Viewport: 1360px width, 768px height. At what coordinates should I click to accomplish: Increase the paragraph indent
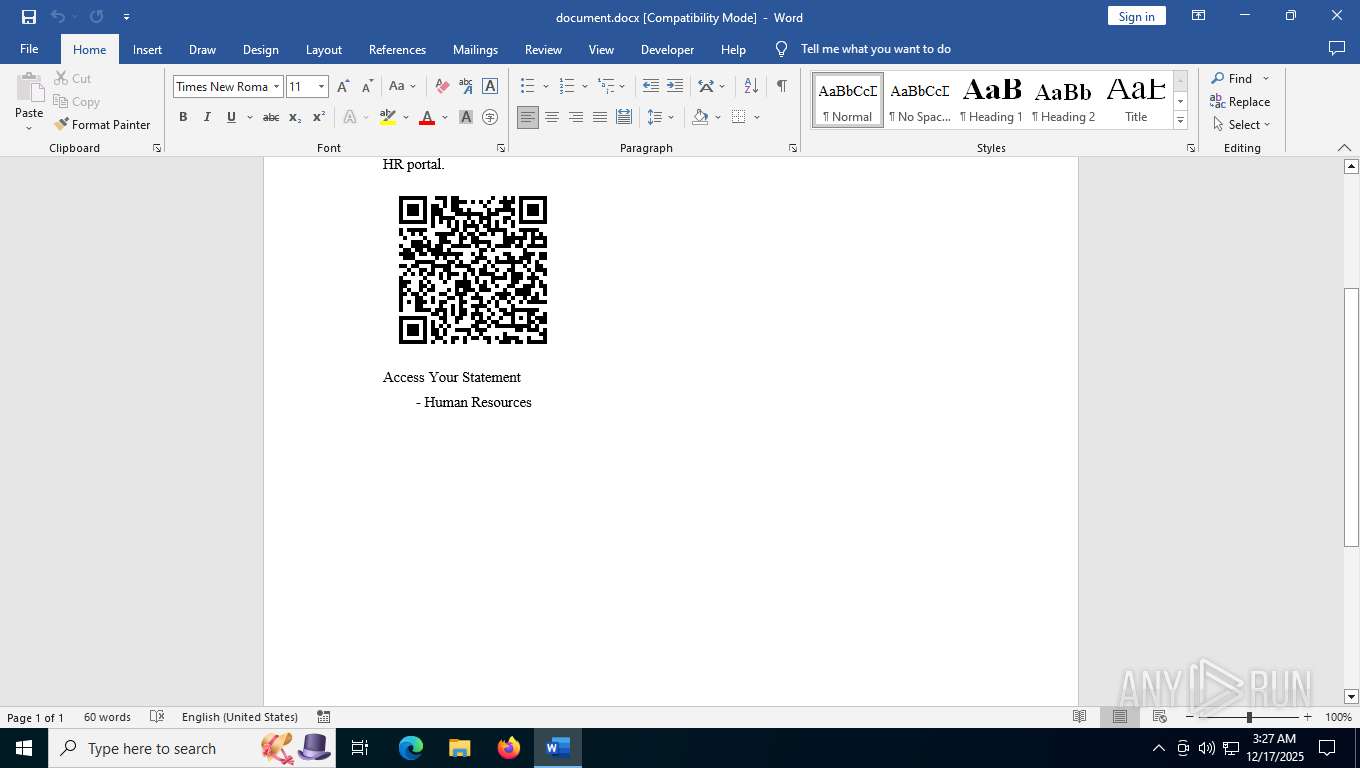(675, 87)
